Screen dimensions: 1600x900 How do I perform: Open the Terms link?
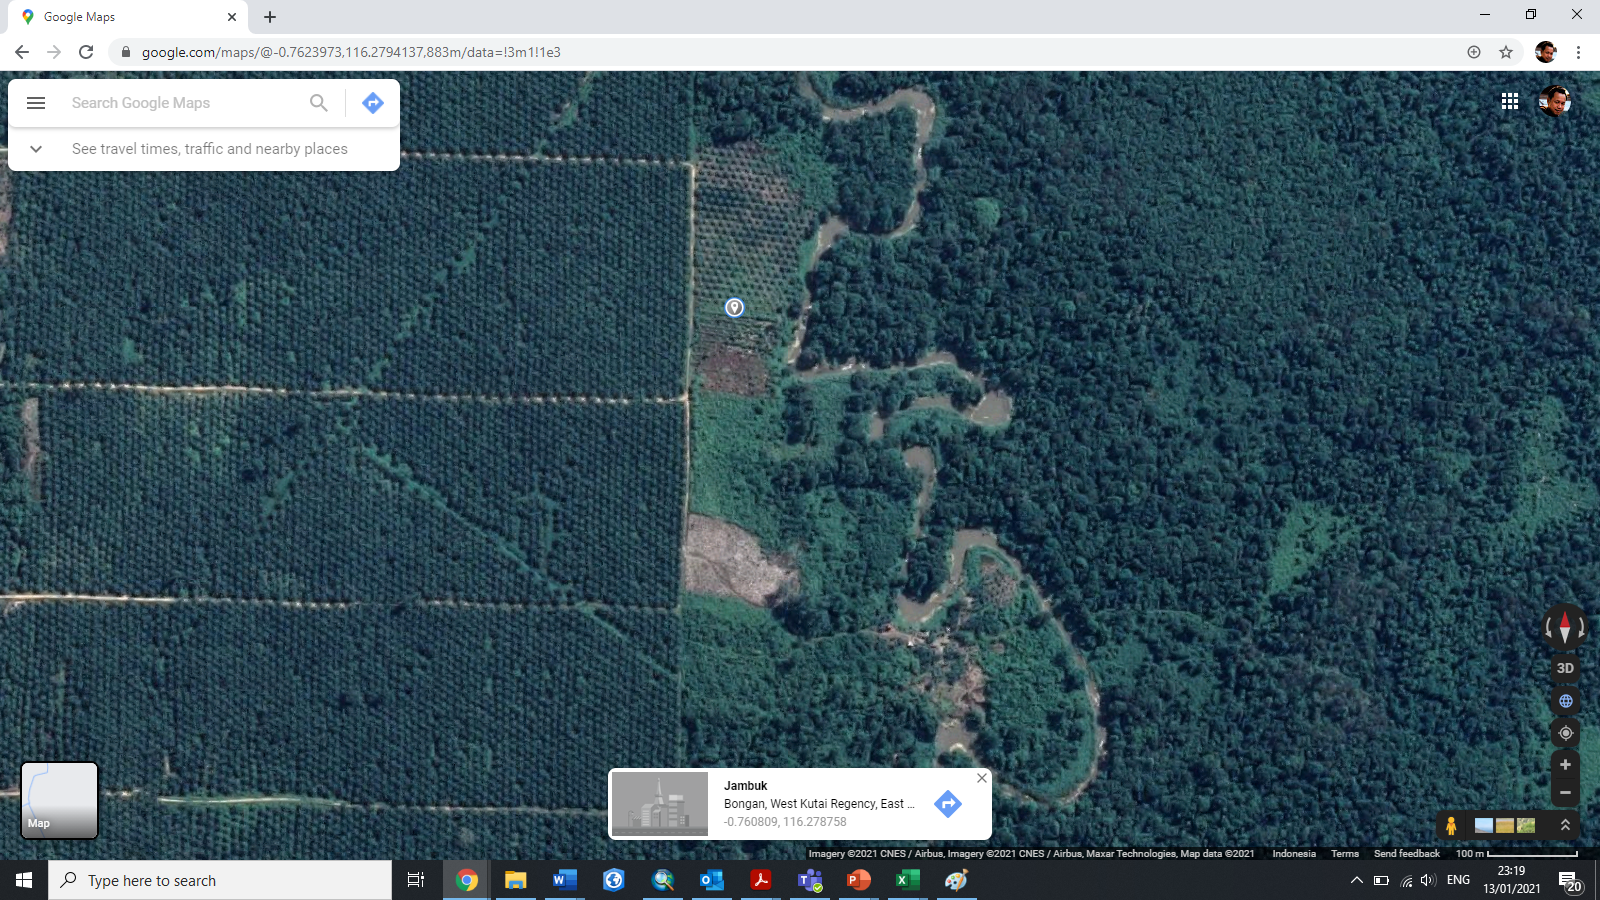pyautogui.click(x=1344, y=854)
